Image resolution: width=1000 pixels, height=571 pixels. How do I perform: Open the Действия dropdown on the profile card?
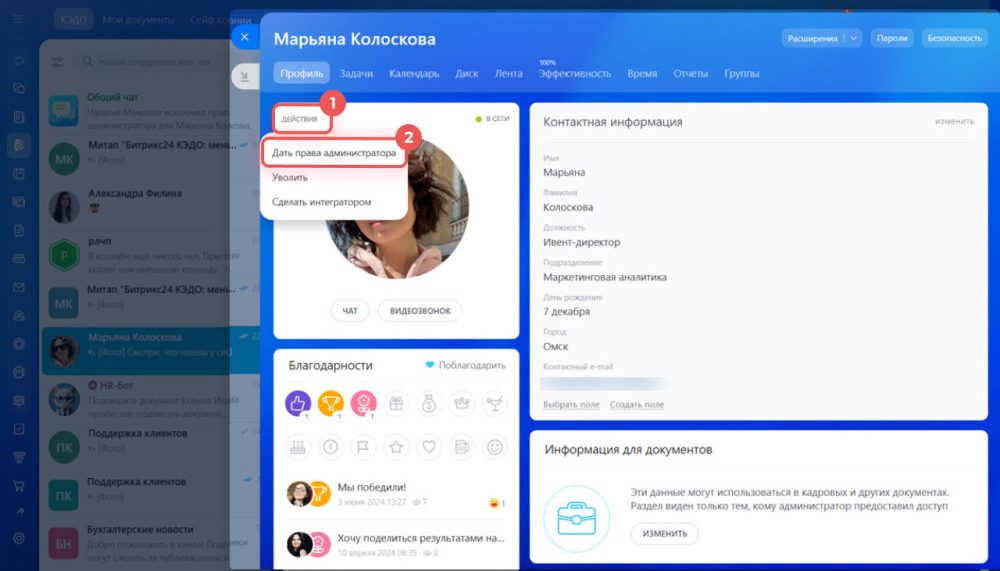(x=303, y=119)
